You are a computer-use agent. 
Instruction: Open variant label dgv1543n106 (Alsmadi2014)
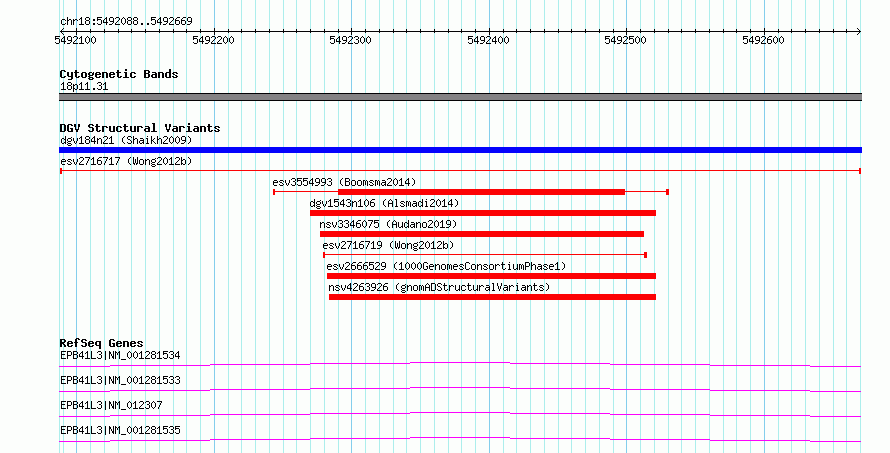(x=384, y=203)
